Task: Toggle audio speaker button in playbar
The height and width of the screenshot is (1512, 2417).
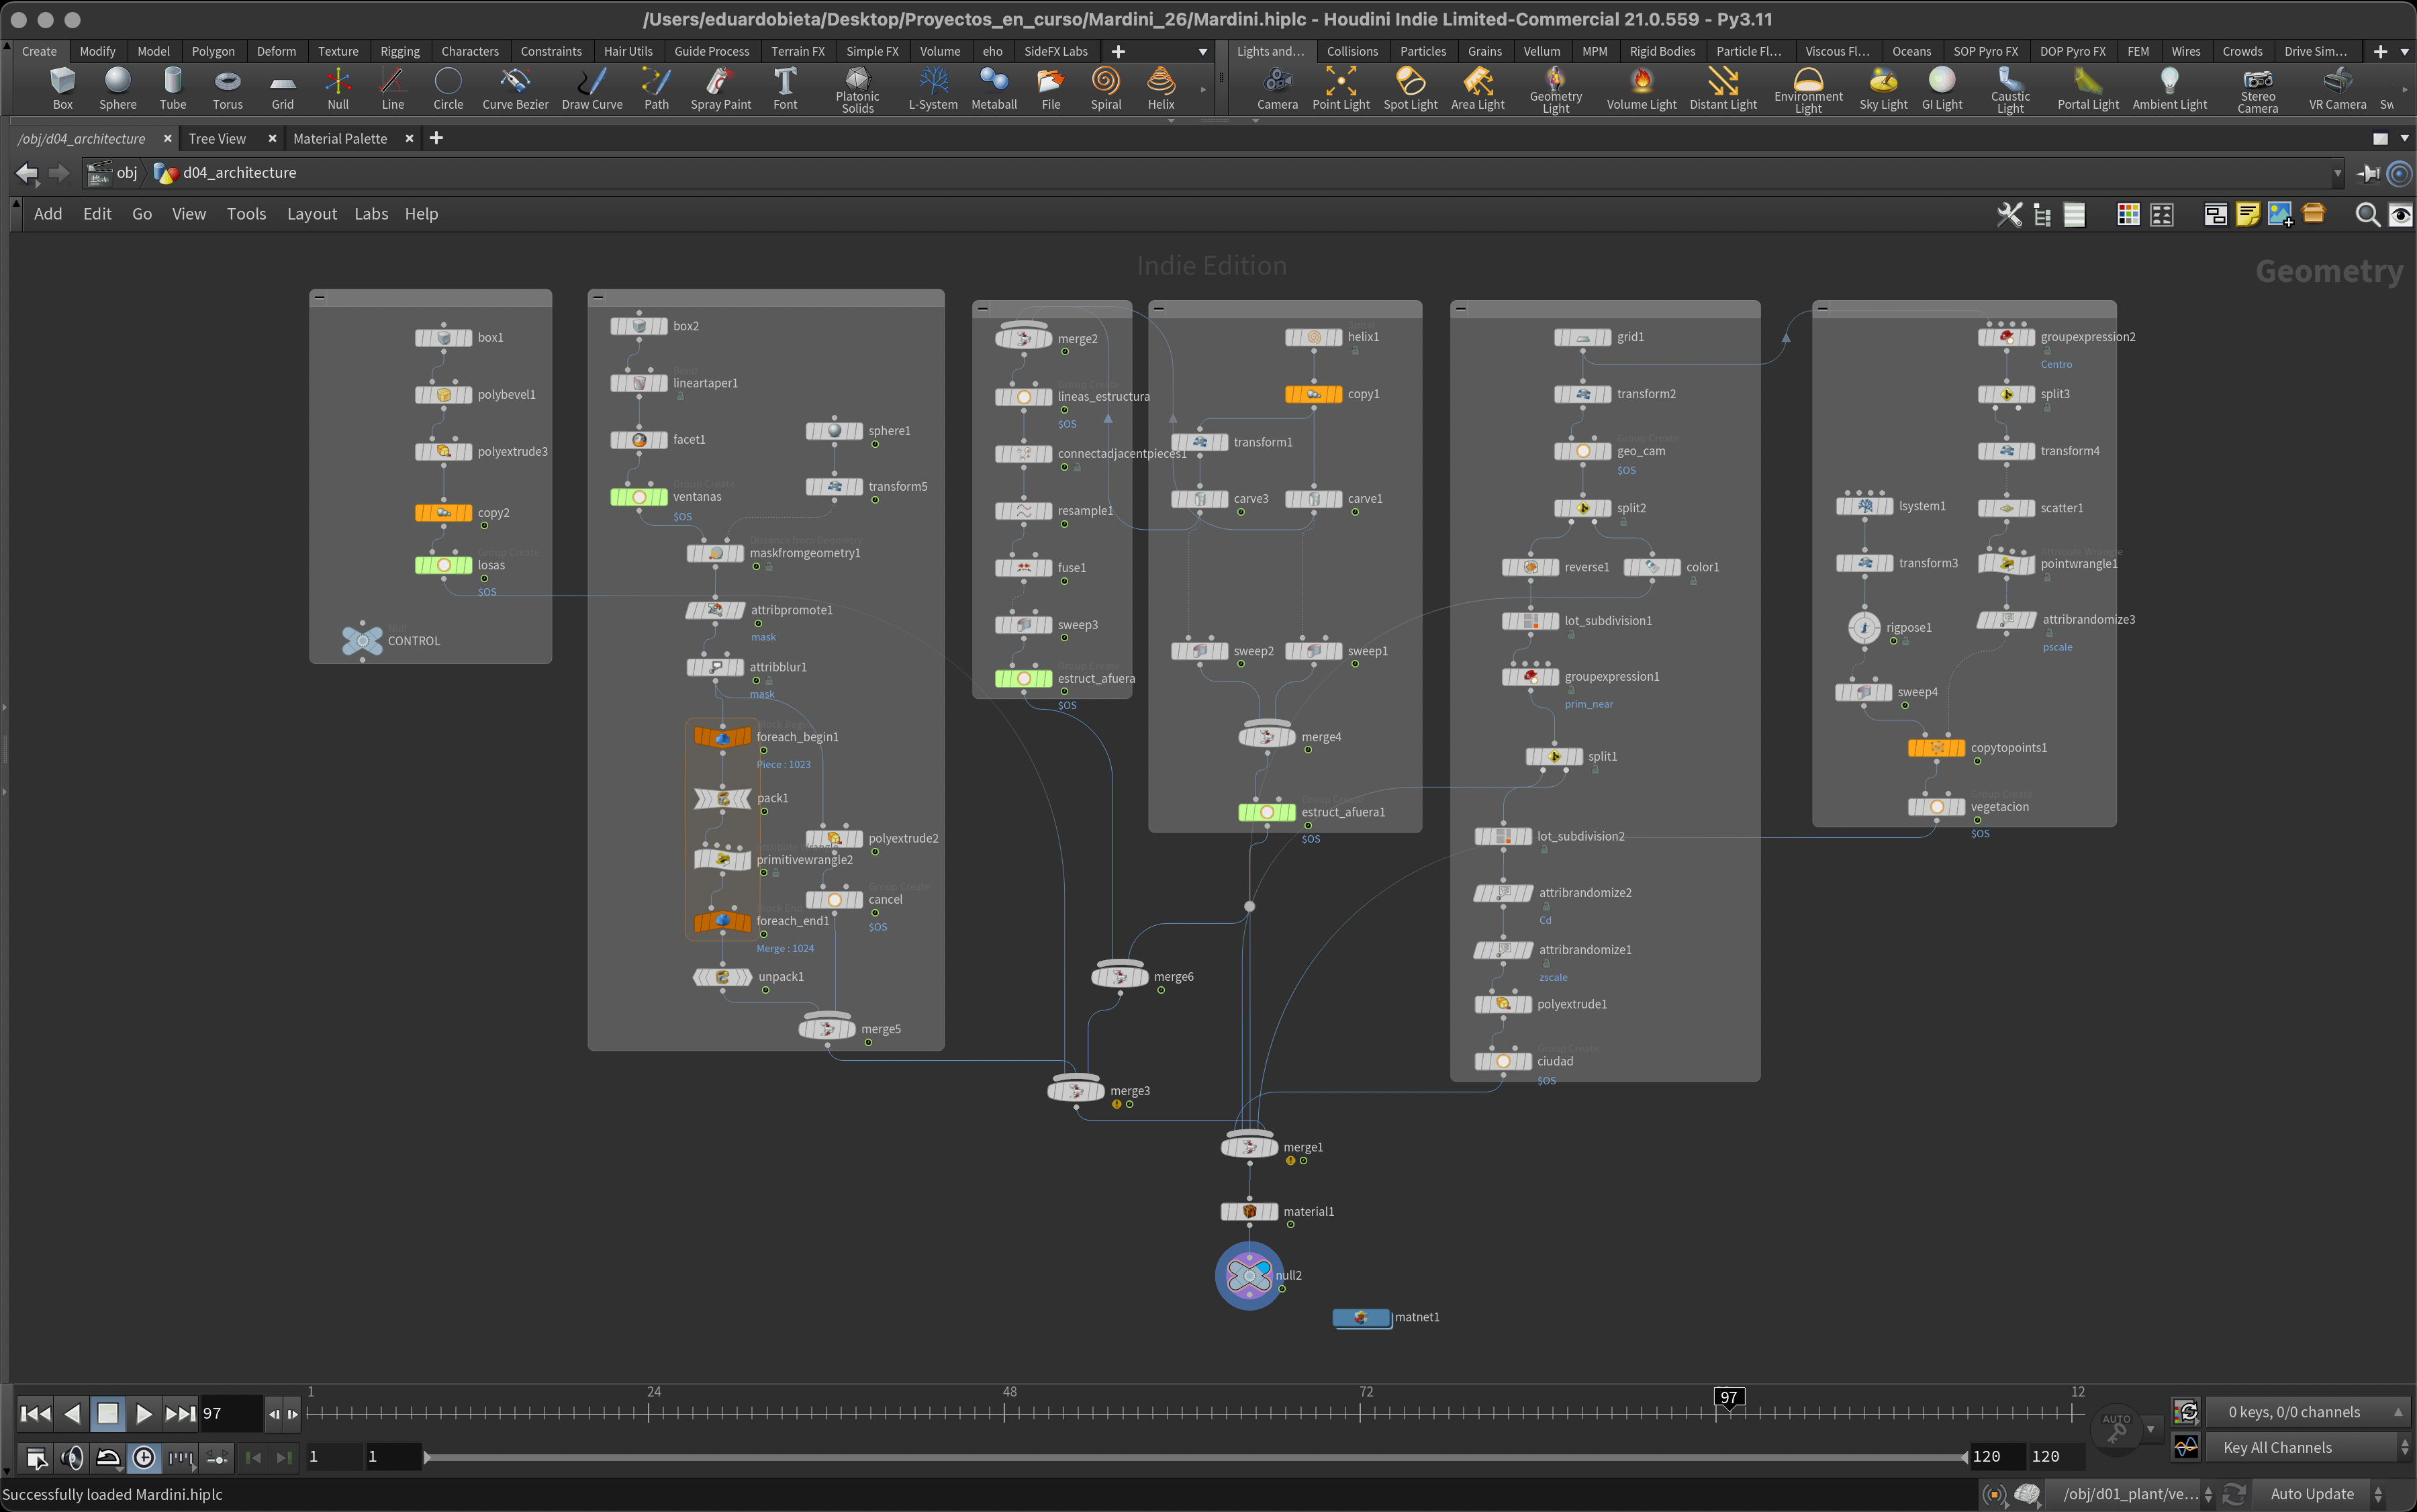Action: point(72,1457)
